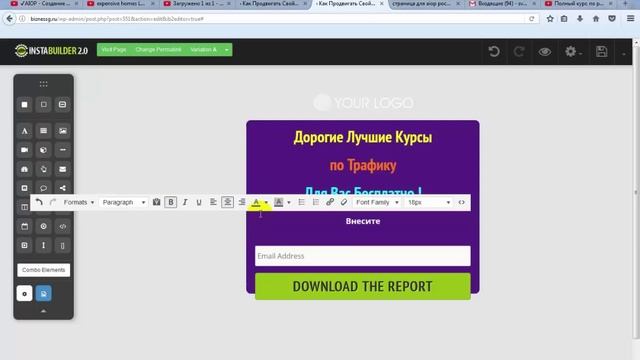Viewport: 640px width, 360px height.
Task: Select the empty box element in sidebar
Action: tap(43, 104)
